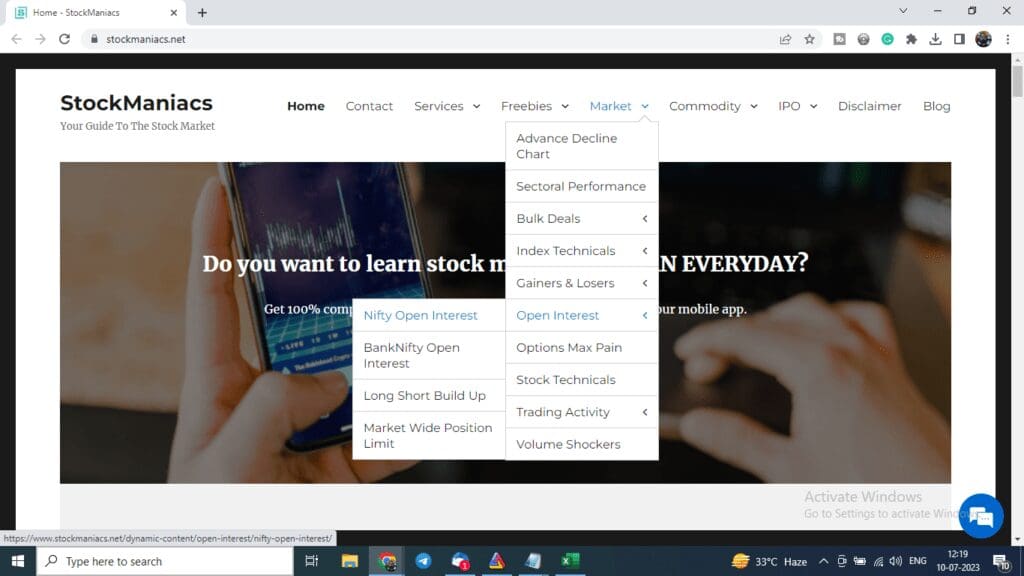1024x576 pixels.
Task: Close the Home - StockManiacs tab
Action: point(174,12)
